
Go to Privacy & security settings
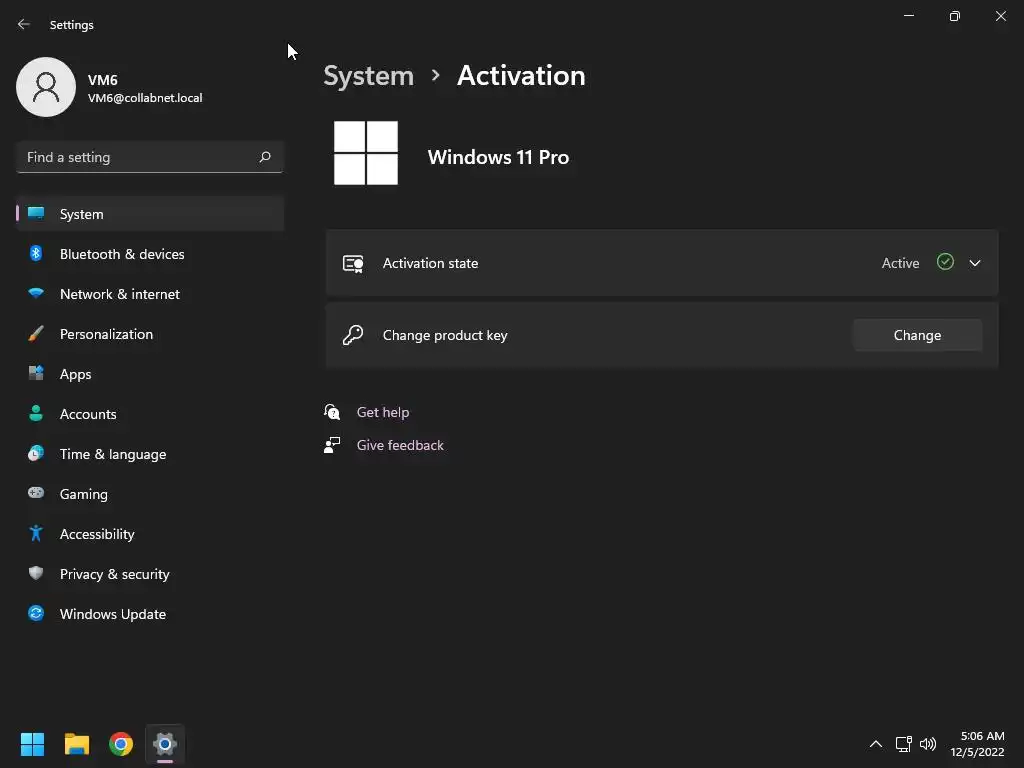[x=114, y=574]
